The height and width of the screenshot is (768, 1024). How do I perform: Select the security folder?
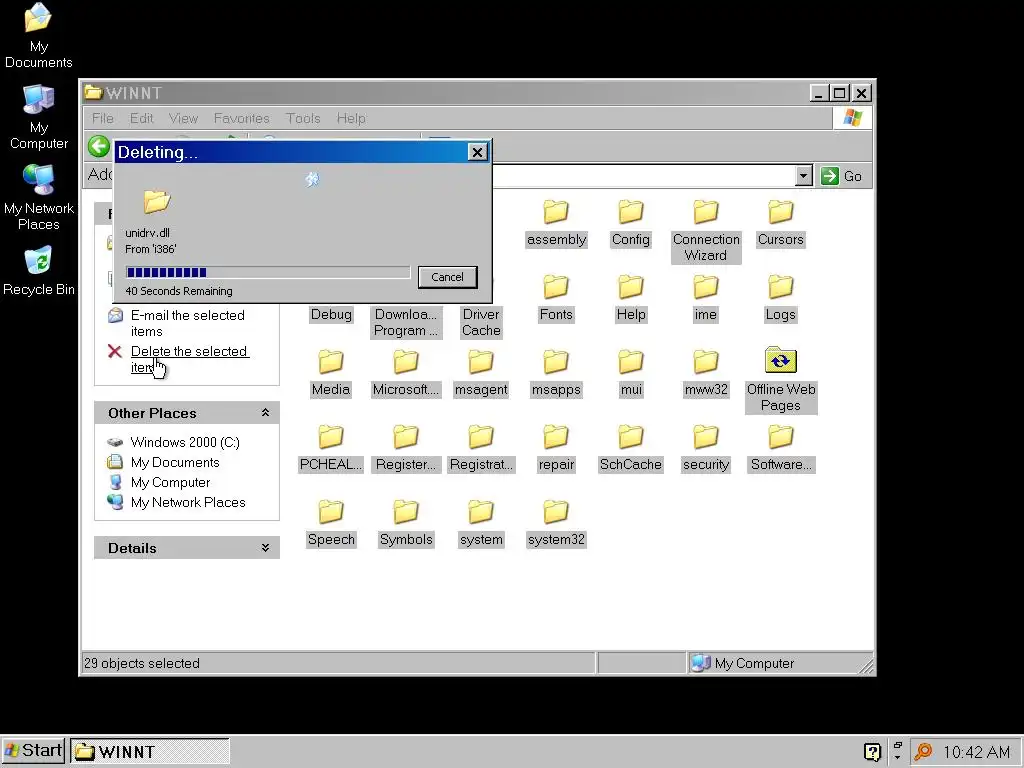(x=706, y=449)
